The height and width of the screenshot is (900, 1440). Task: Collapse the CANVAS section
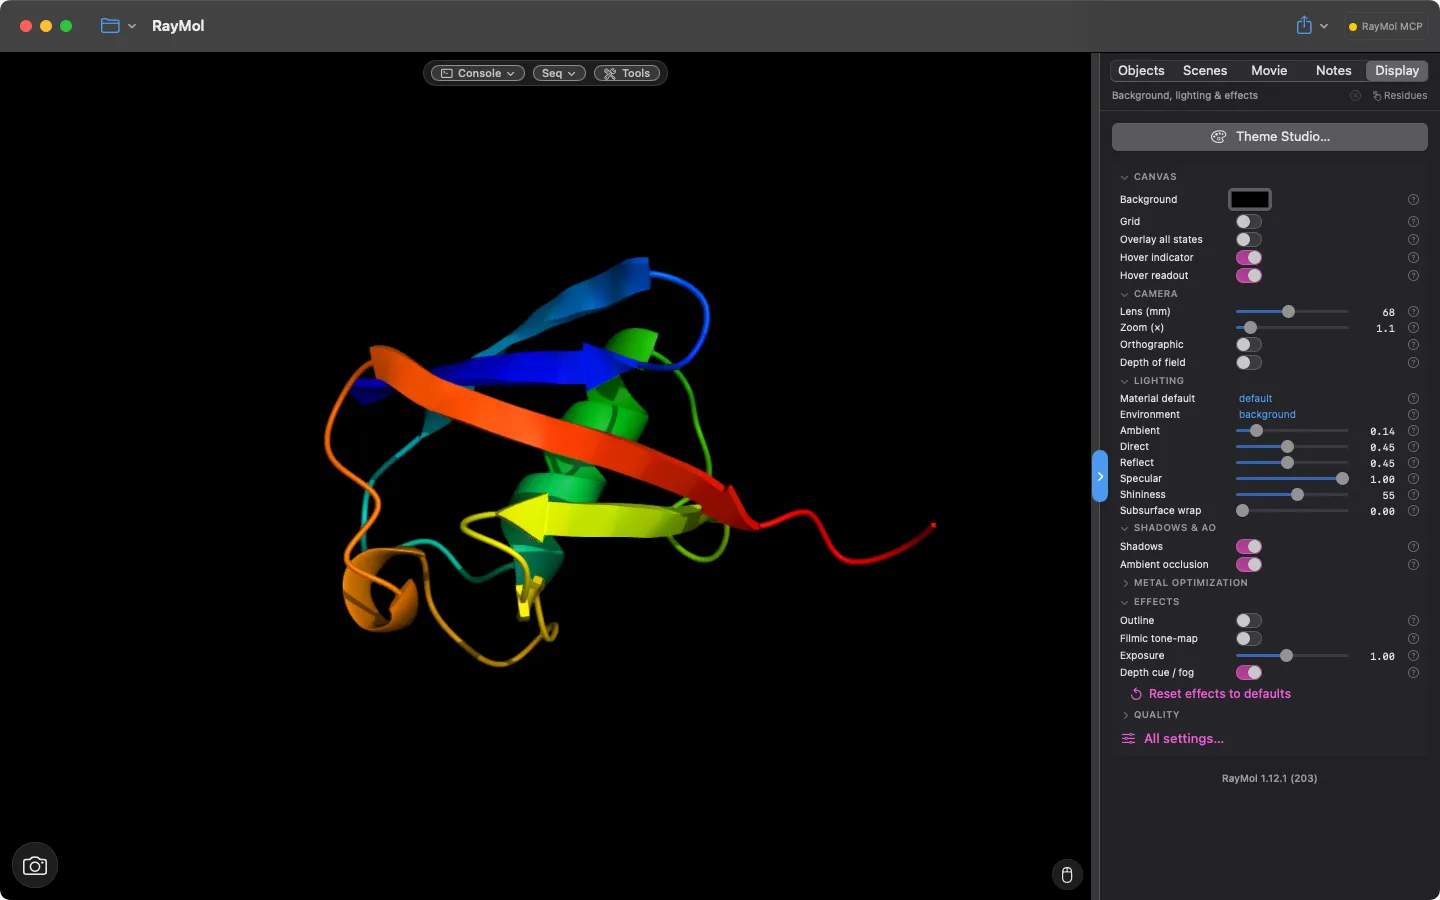tap(1148, 177)
